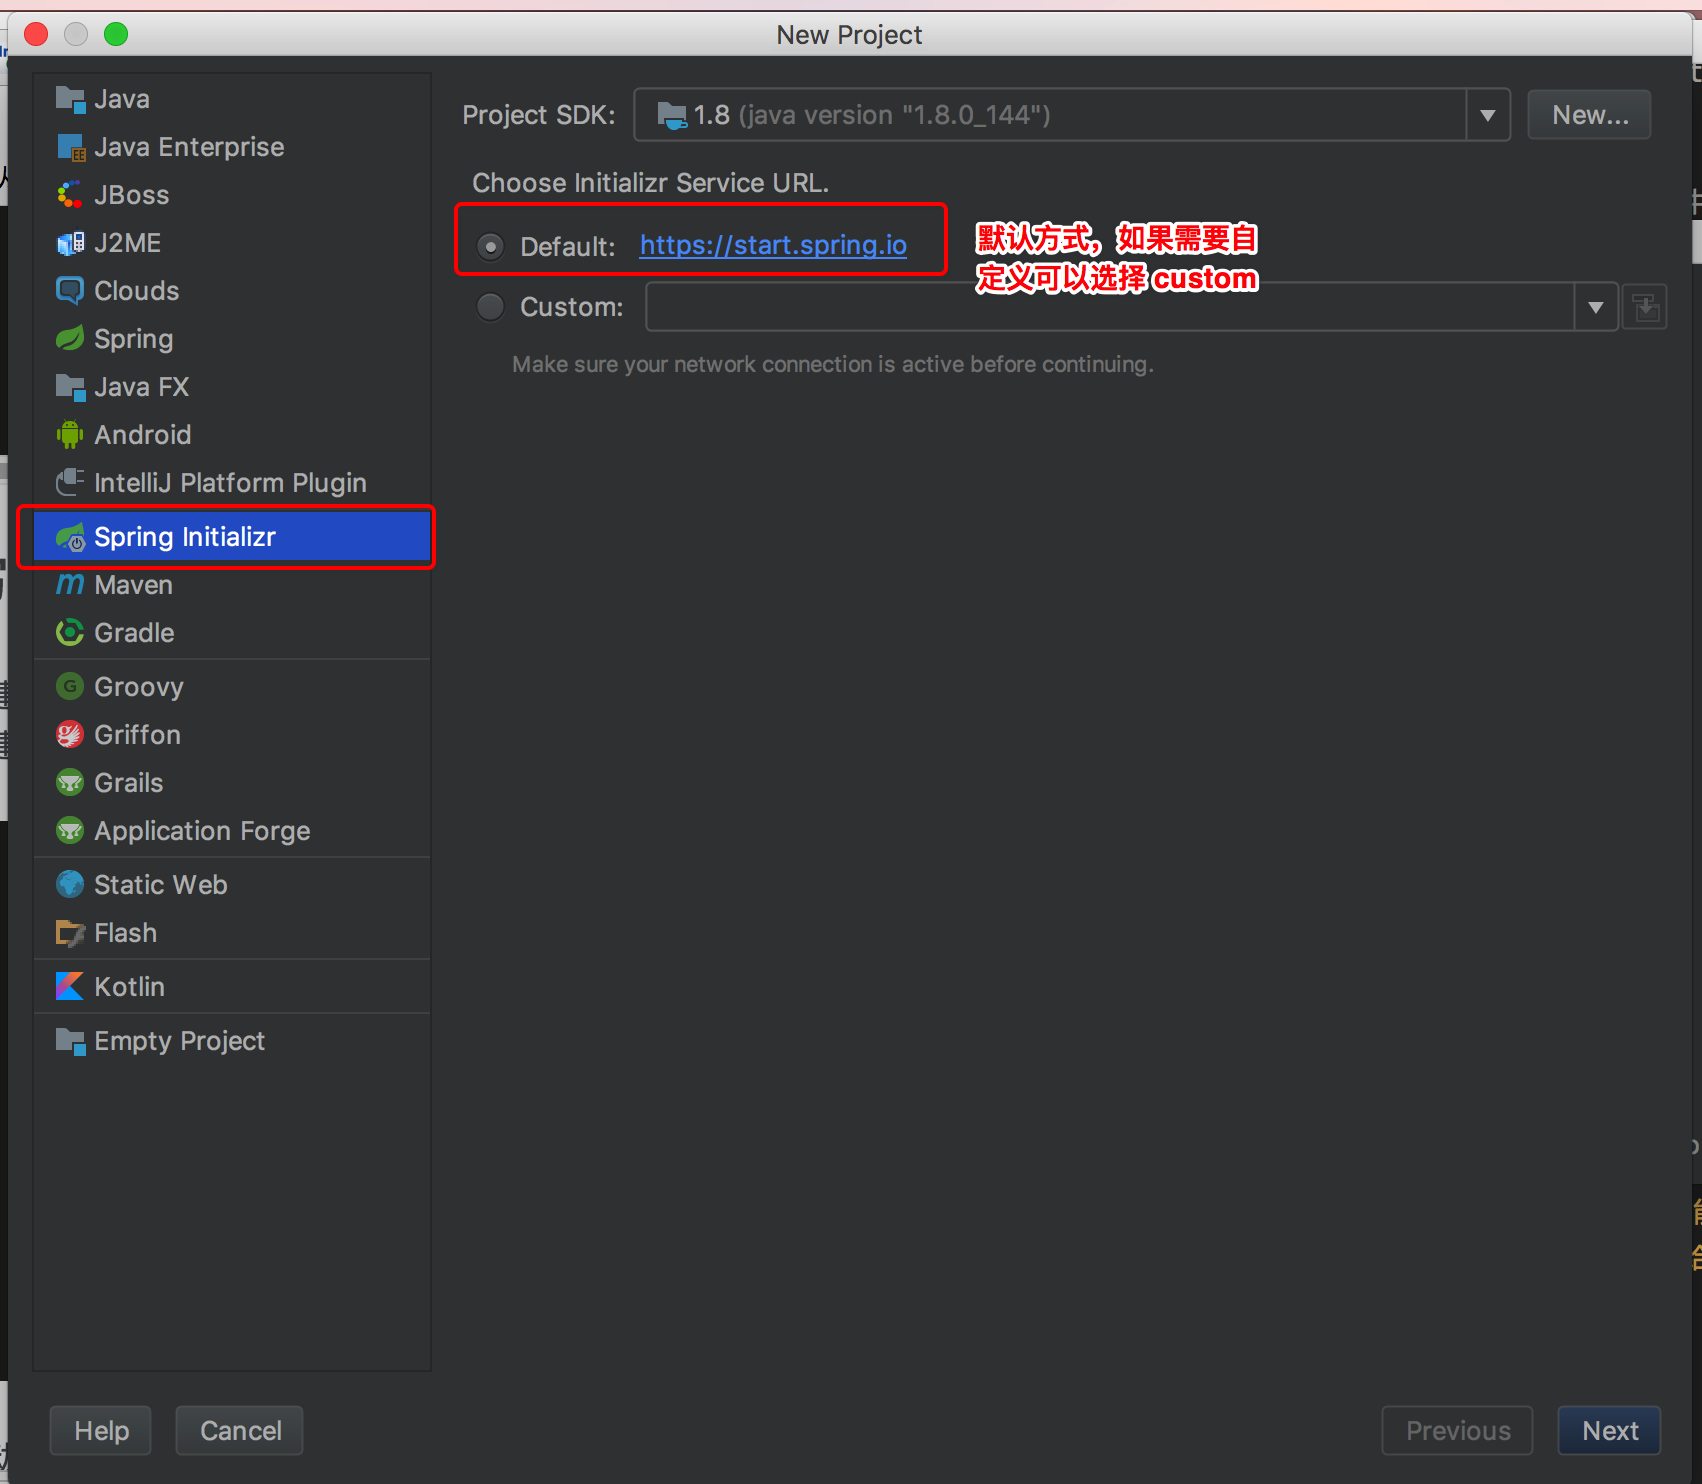The image size is (1702, 1484).
Task: Select IntelliJ Platform Plugin row
Action: (232, 483)
